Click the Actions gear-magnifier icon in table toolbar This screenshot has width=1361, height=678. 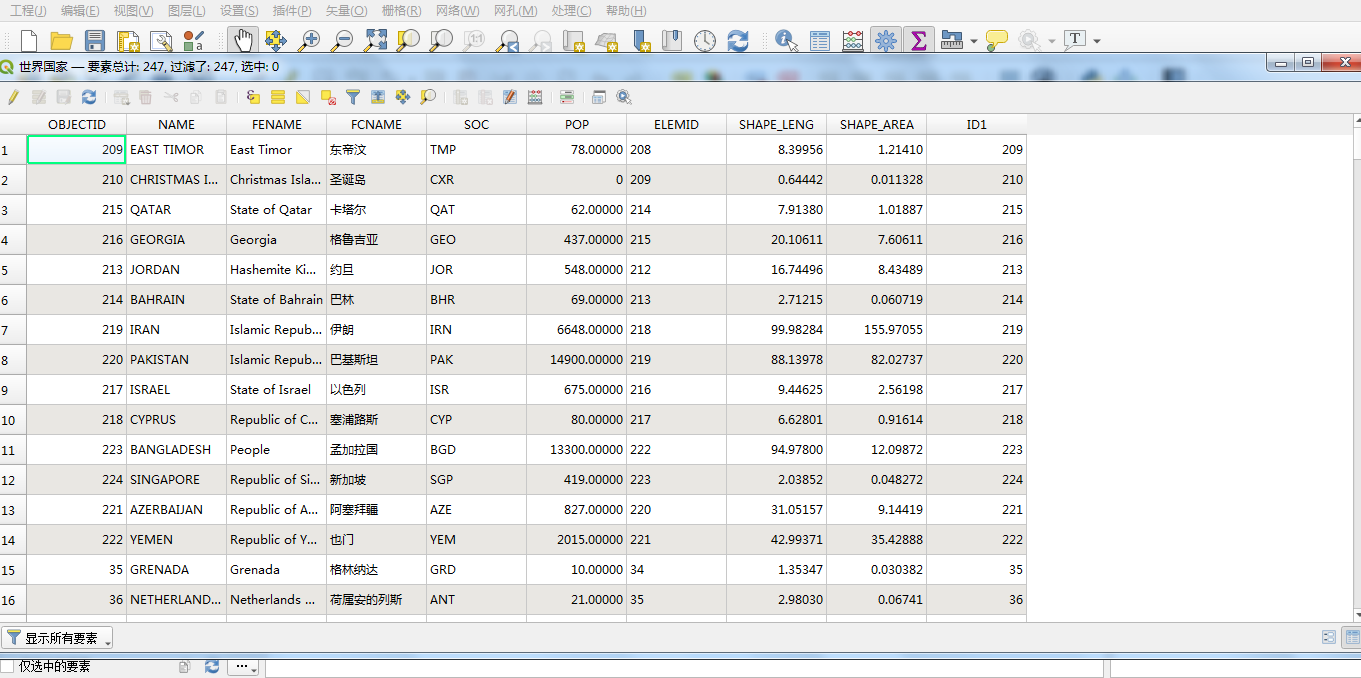click(x=624, y=97)
